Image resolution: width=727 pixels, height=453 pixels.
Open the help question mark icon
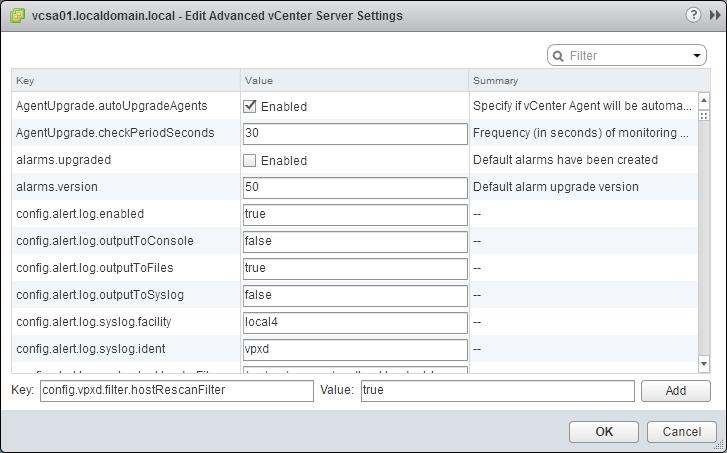[693, 15]
